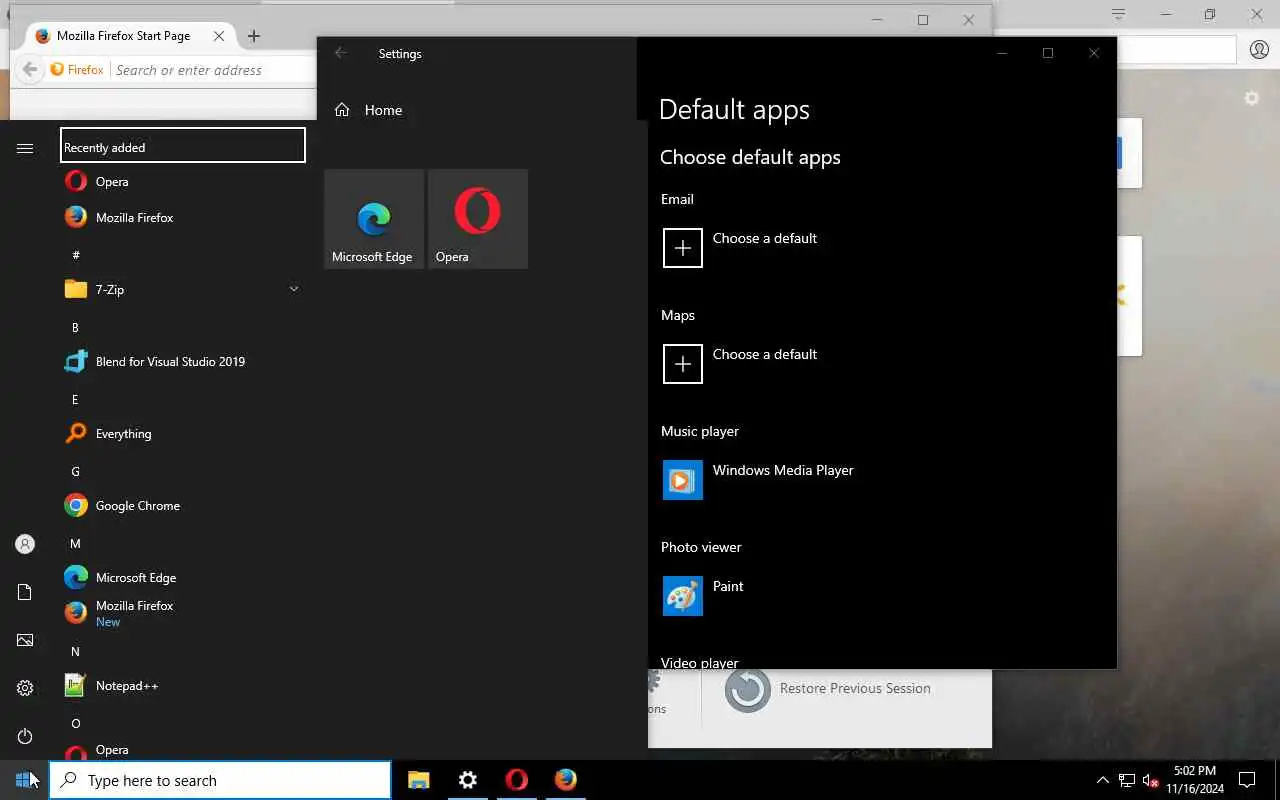Open Pictures icon in Start sidebar
This screenshot has height=800, width=1280.
click(x=25, y=640)
